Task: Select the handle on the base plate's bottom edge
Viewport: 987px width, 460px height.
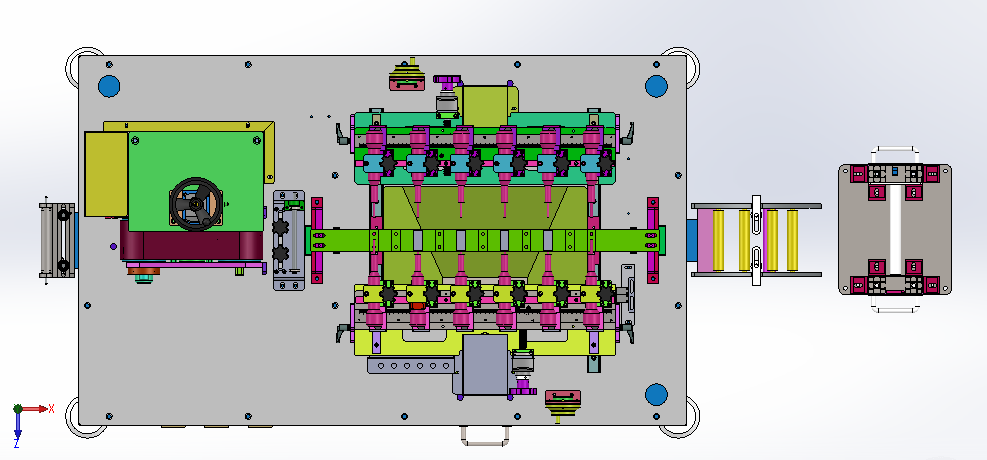Action: point(485,435)
